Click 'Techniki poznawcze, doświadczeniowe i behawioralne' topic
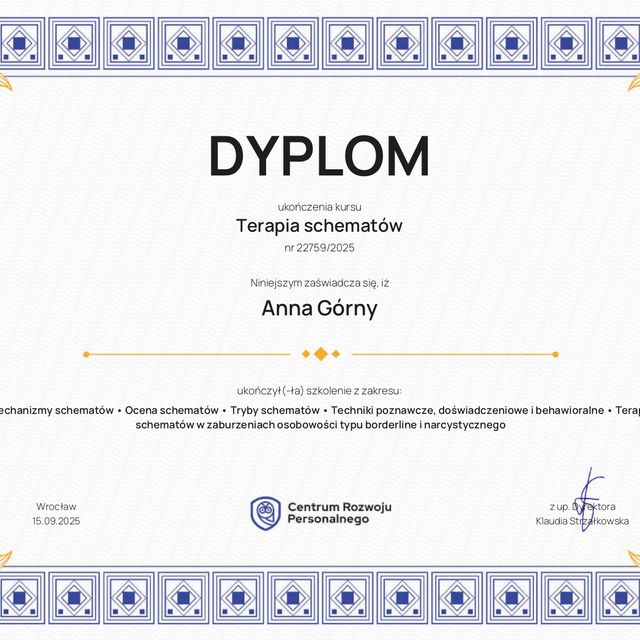The height and width of the screenshot is (640, 640). tap(467, 410)
